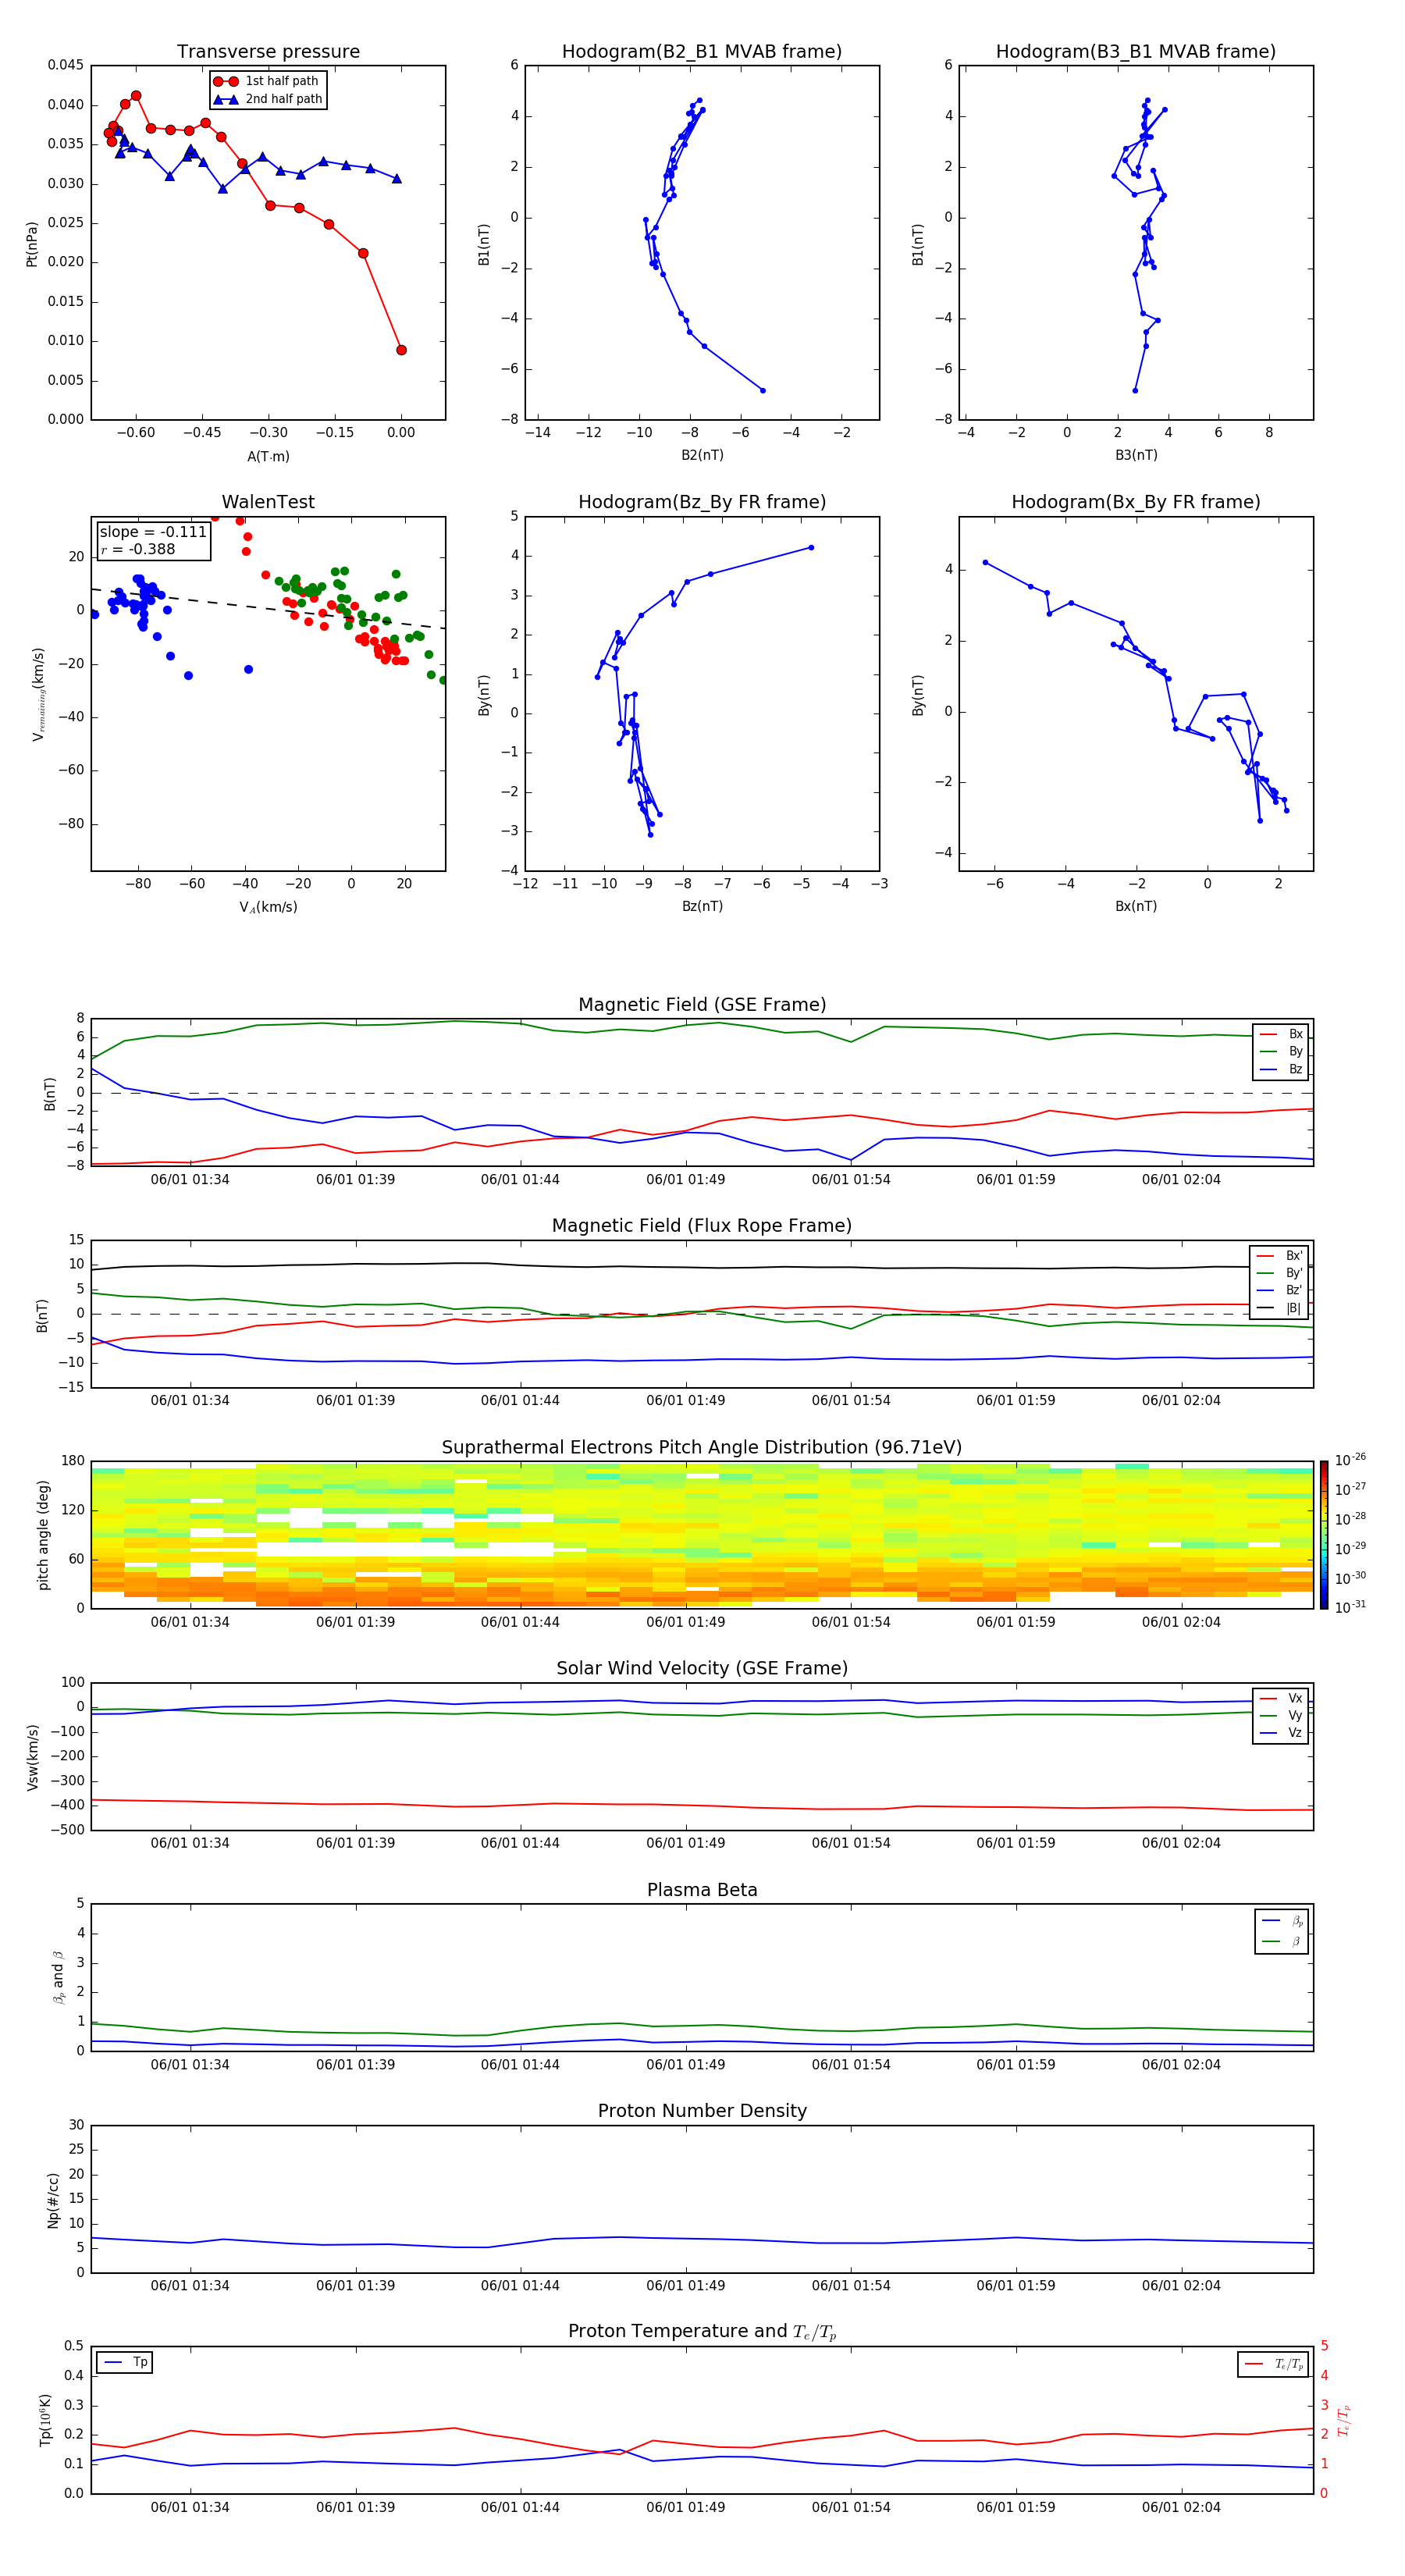Click the Vremaining(km/s) y-axis label
Screen dimensions: 1405x2576
tap(38, 694)
